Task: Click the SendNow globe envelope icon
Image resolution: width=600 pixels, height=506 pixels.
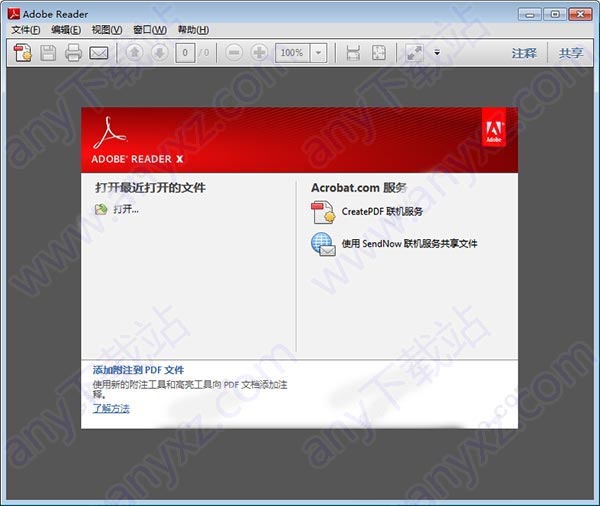Action: click(x=323, y=244)
